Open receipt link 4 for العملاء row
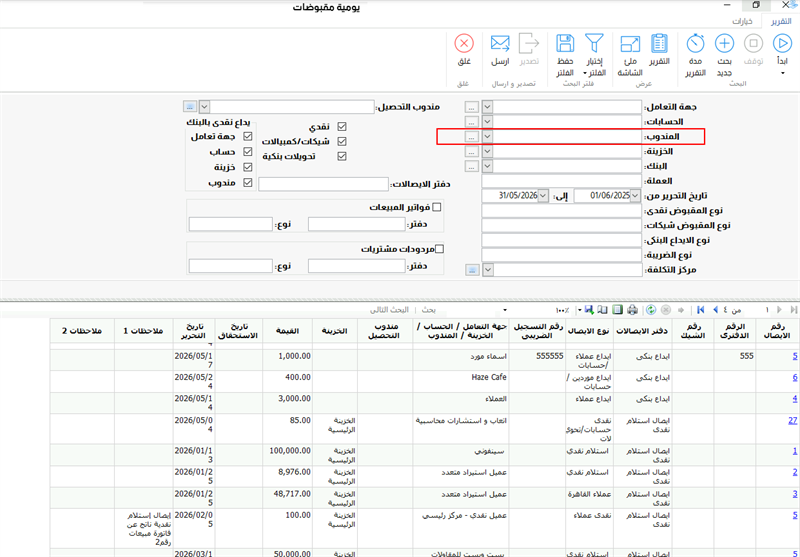 (x=795, y=399)
